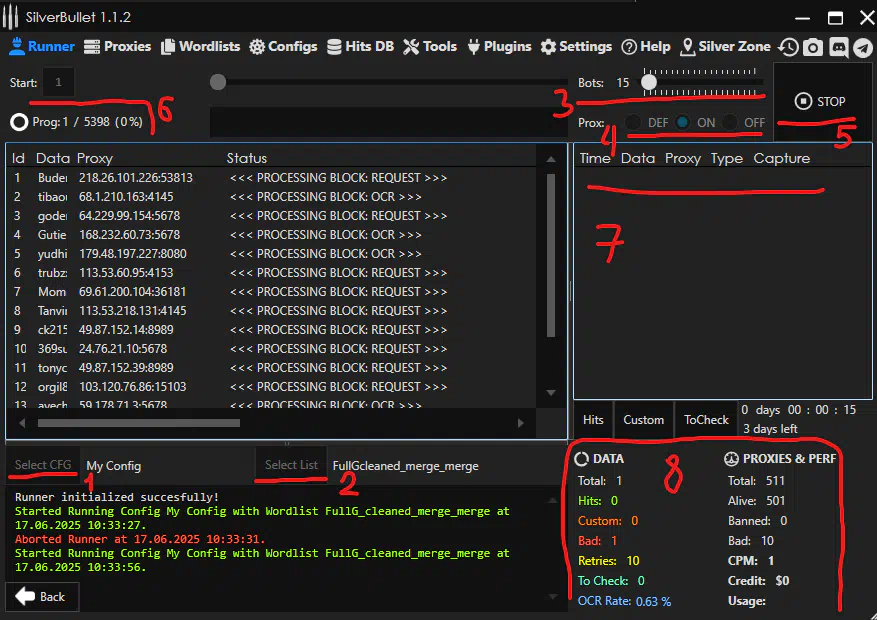
Task: Open the Runner tab
Action: [42, 46]
